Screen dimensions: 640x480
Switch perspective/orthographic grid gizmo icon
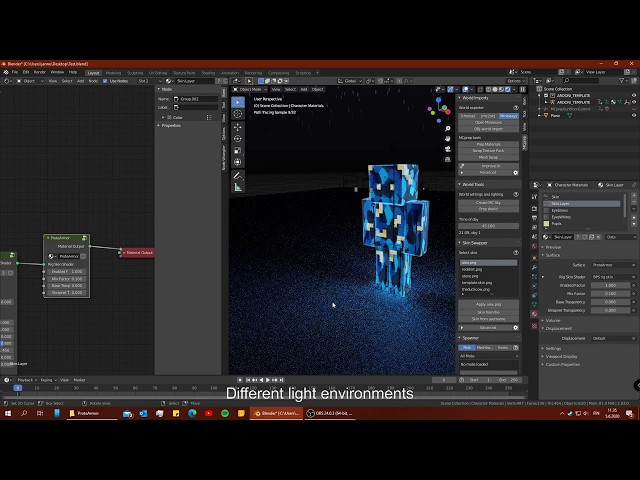pyautogui.click(x=448, y=159)
